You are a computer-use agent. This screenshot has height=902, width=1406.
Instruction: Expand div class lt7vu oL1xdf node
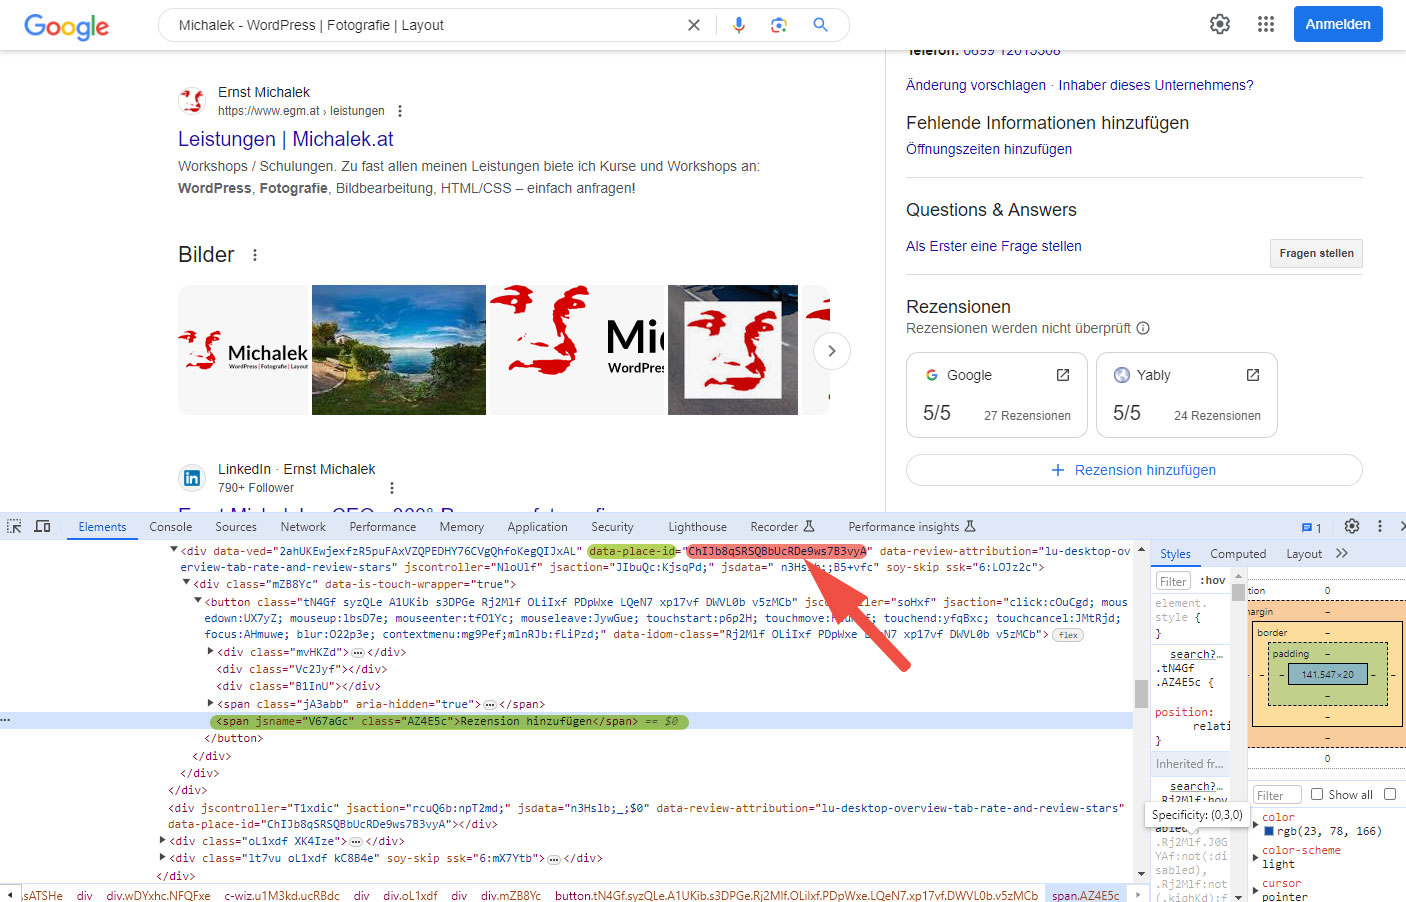coord(163,858)
